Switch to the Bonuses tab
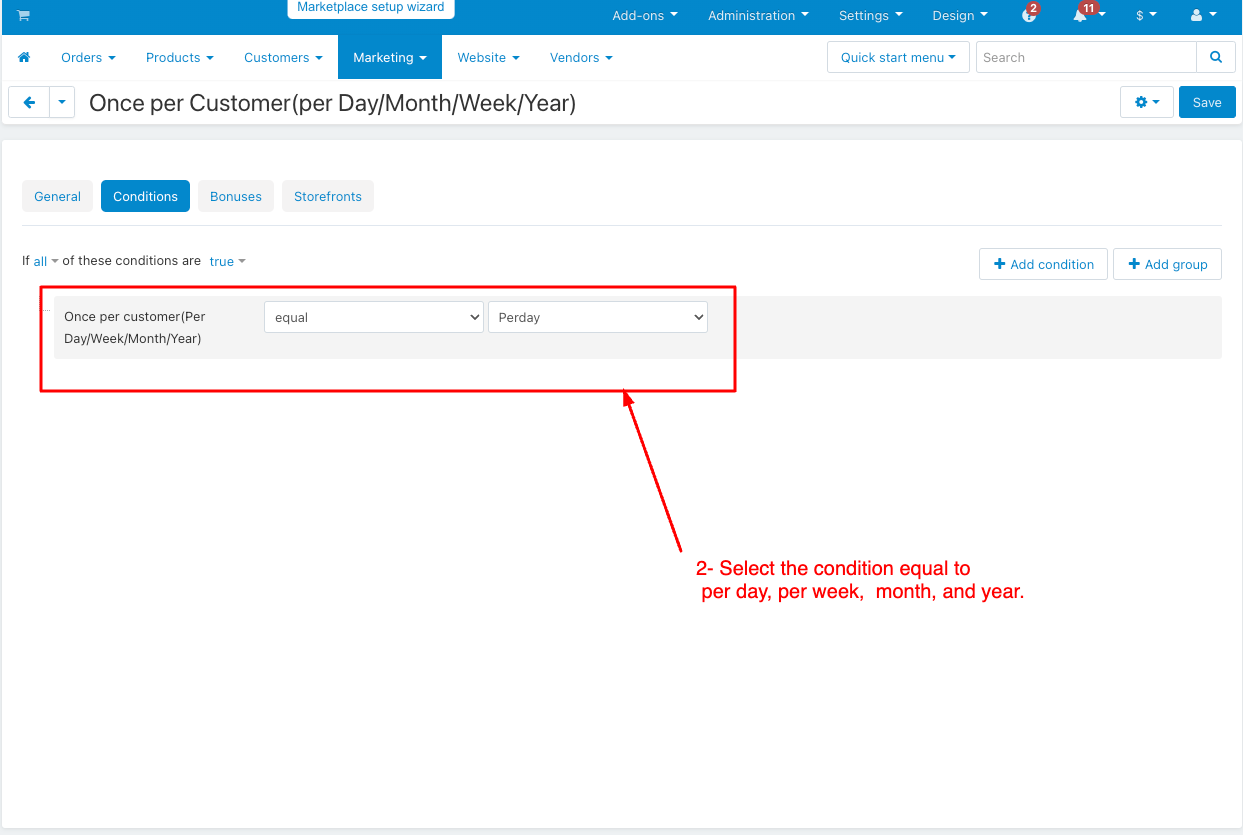Image resolution: width=1243 pixels, height=835 pixels. tap(236, 197)
